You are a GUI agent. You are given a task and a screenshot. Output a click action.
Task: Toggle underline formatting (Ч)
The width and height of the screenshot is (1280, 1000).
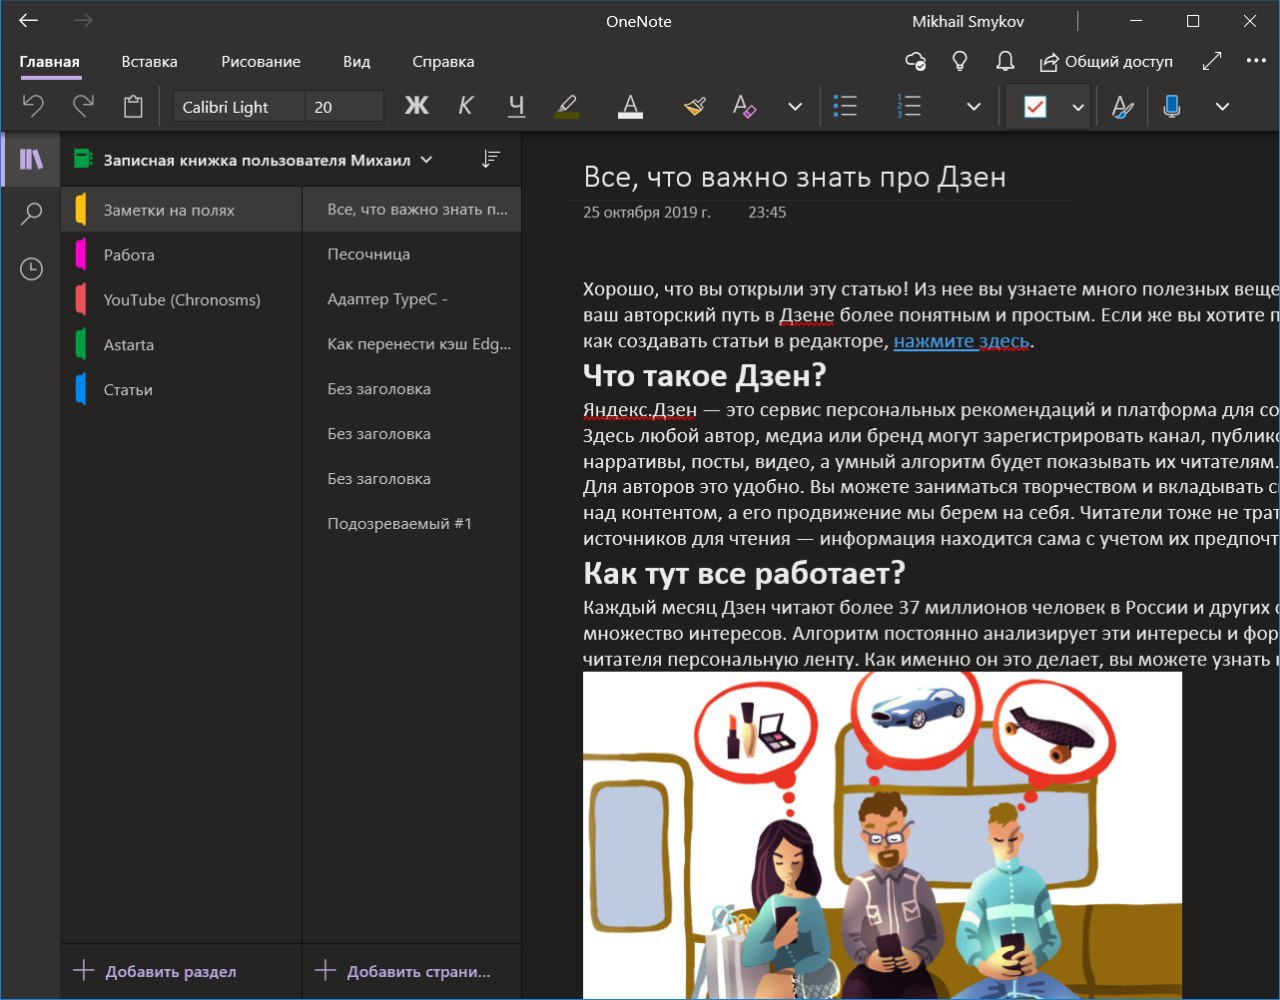[516, 106]
